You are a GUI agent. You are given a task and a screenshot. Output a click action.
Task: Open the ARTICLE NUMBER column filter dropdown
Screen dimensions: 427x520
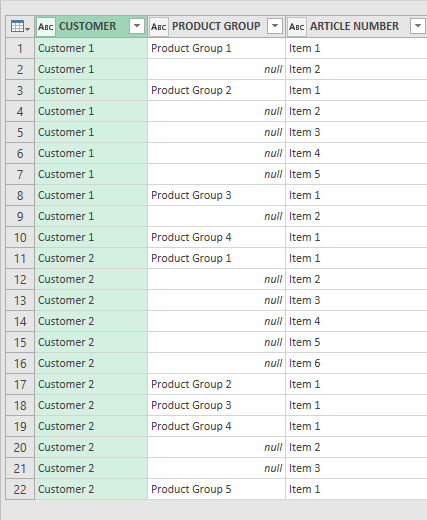pos(418,26)
